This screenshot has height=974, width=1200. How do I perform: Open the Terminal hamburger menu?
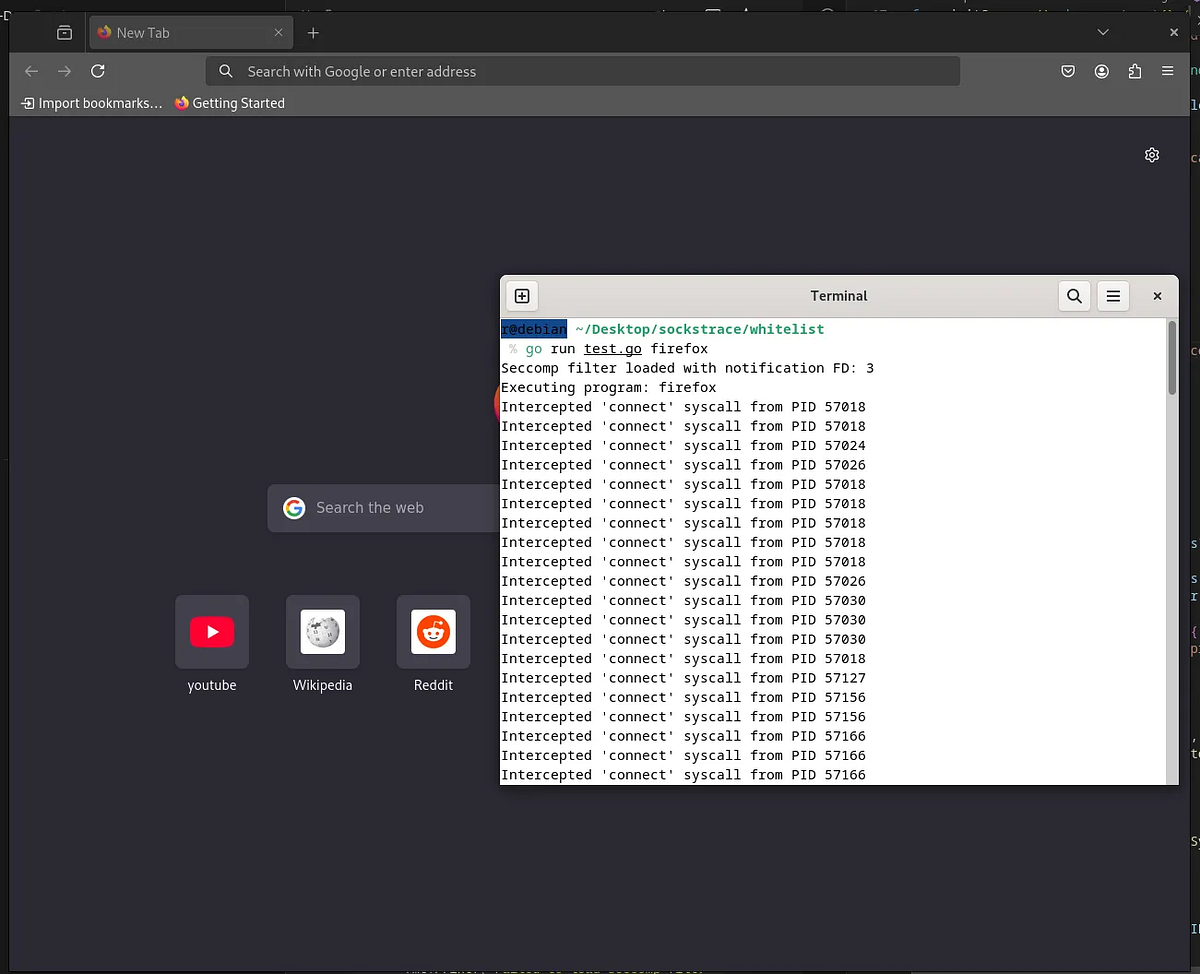click(1113, 296)
